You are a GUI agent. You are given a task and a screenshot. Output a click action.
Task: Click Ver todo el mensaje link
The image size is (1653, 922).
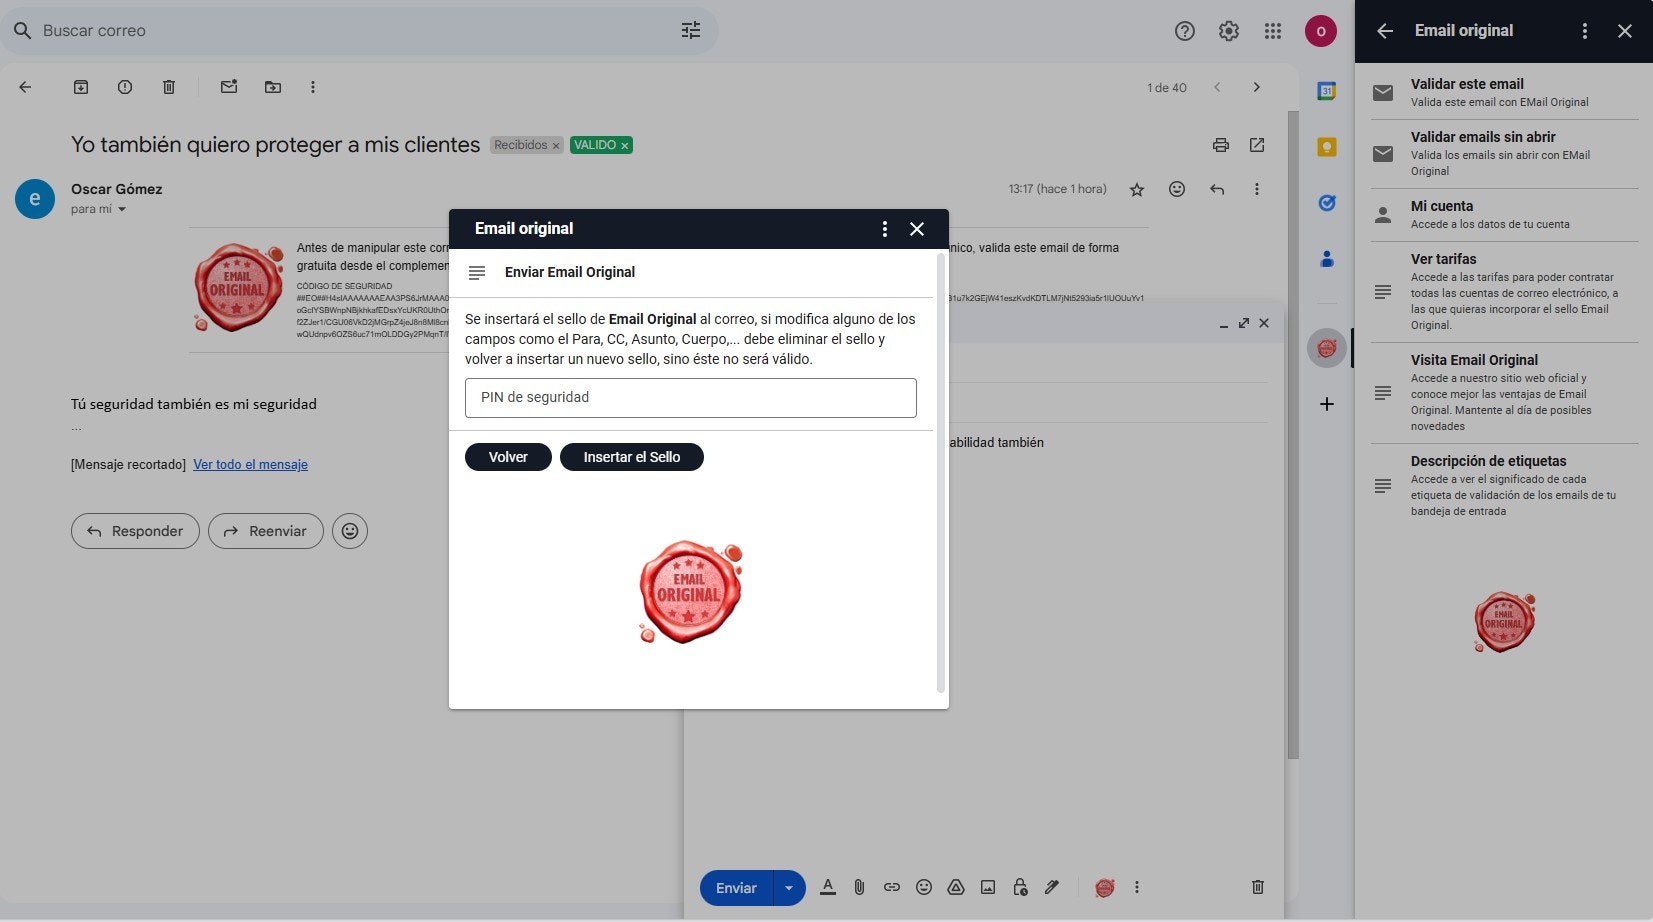250,464
